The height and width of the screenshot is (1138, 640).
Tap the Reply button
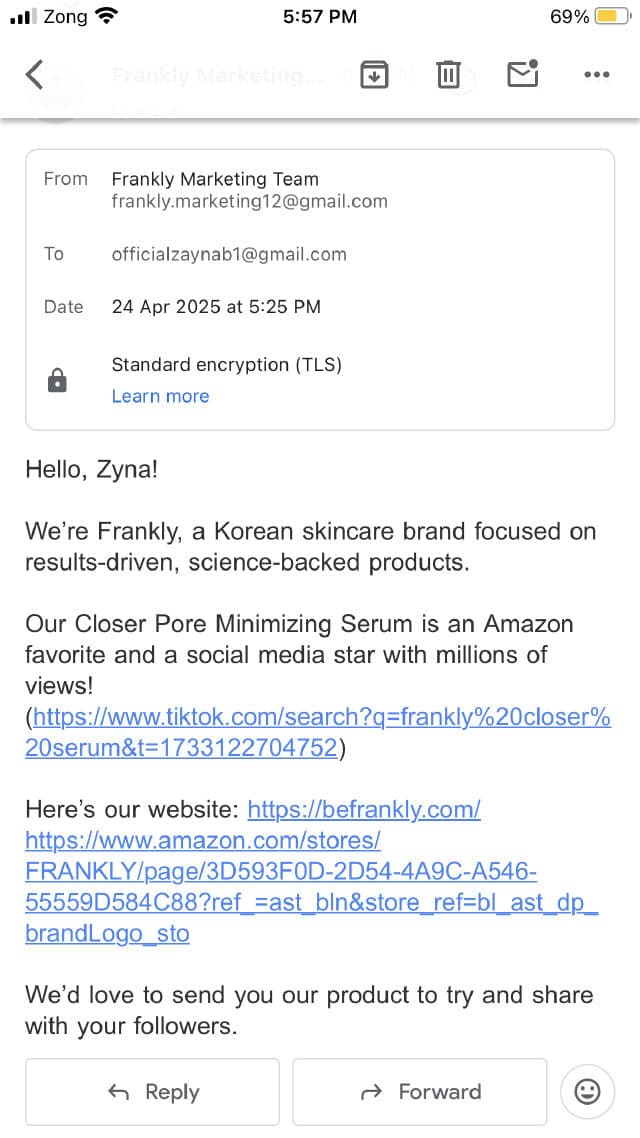click(x=152, y=1092)
